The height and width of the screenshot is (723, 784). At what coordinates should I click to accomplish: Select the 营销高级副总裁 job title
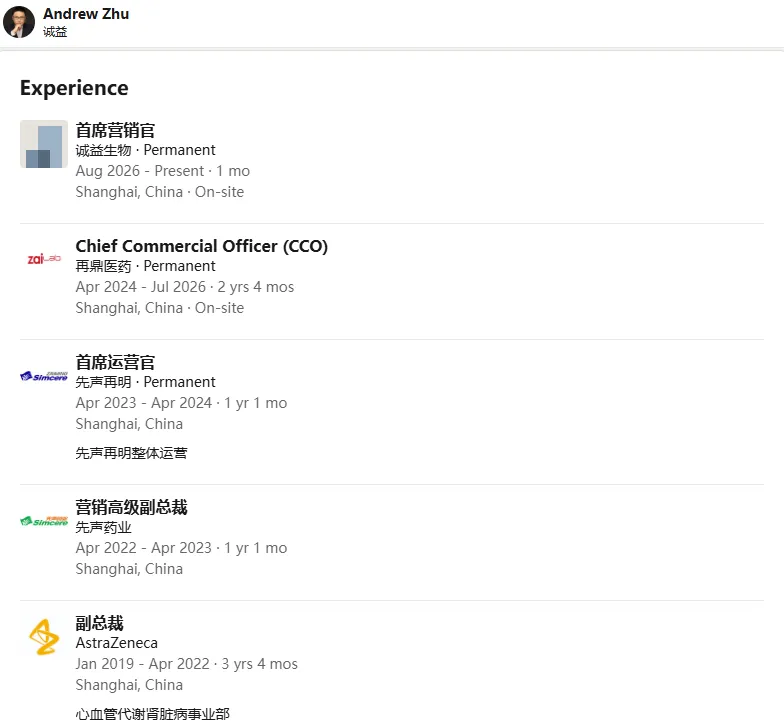(x=132, y=507)
